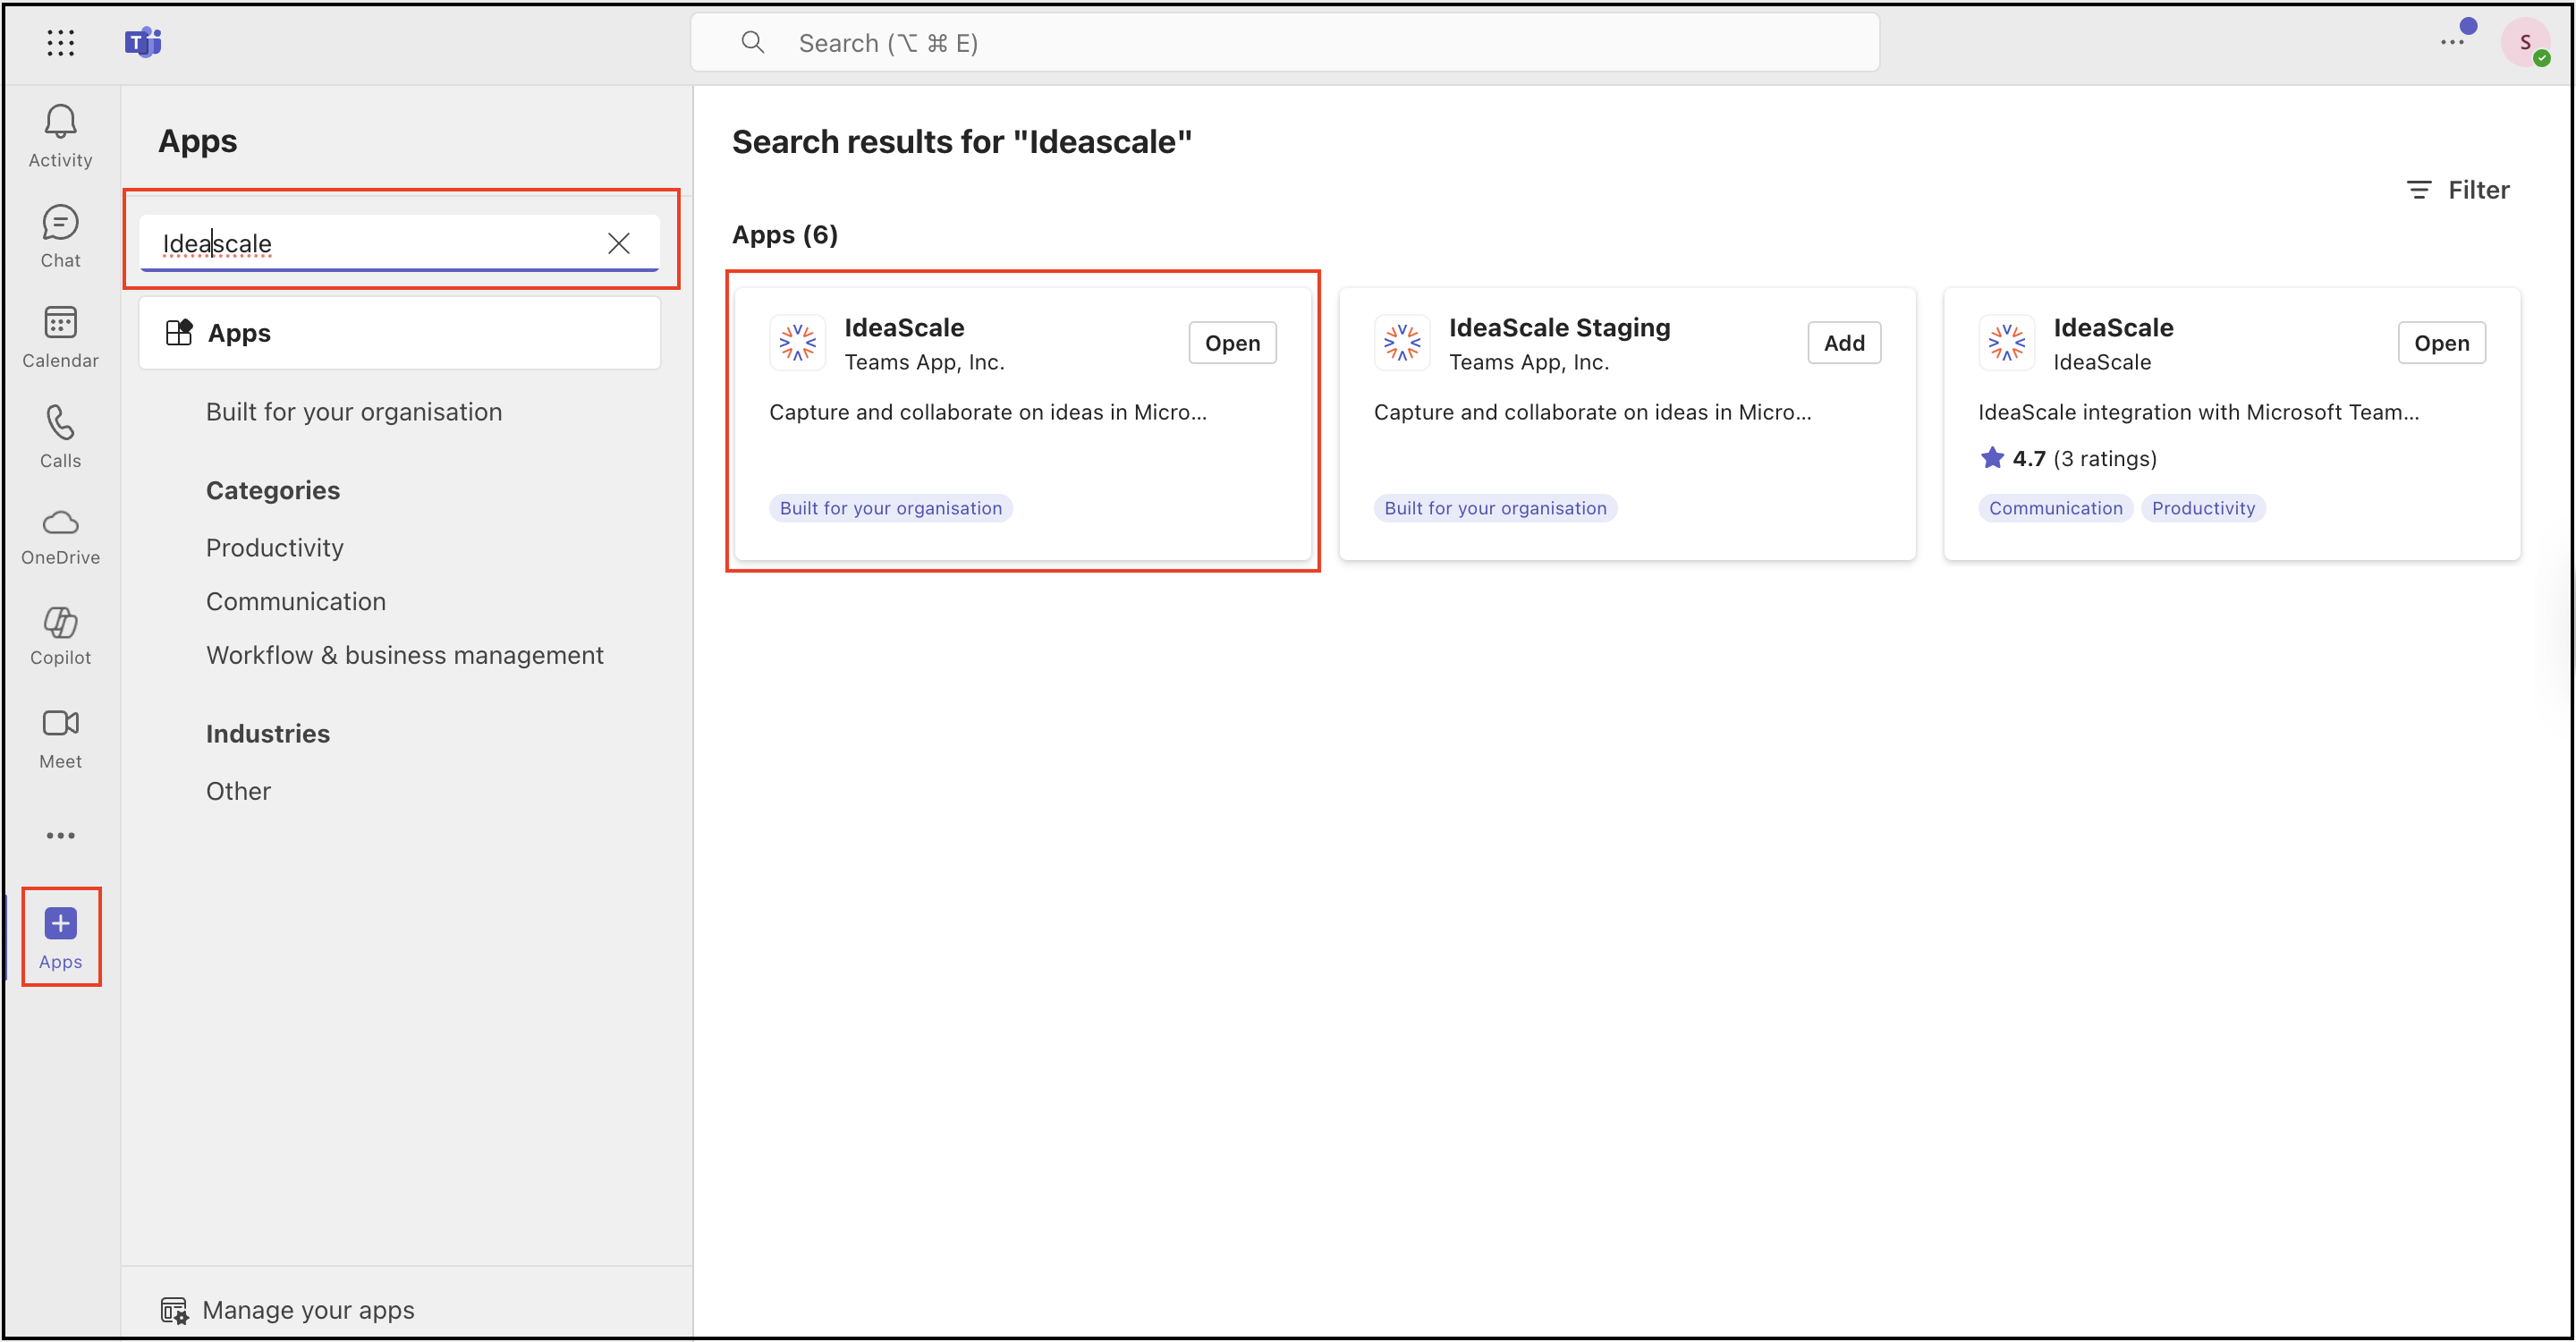
Task: Click the Productivity tag on IdeaScale card
Action: pyautogui.click(x=2203, y=508)
